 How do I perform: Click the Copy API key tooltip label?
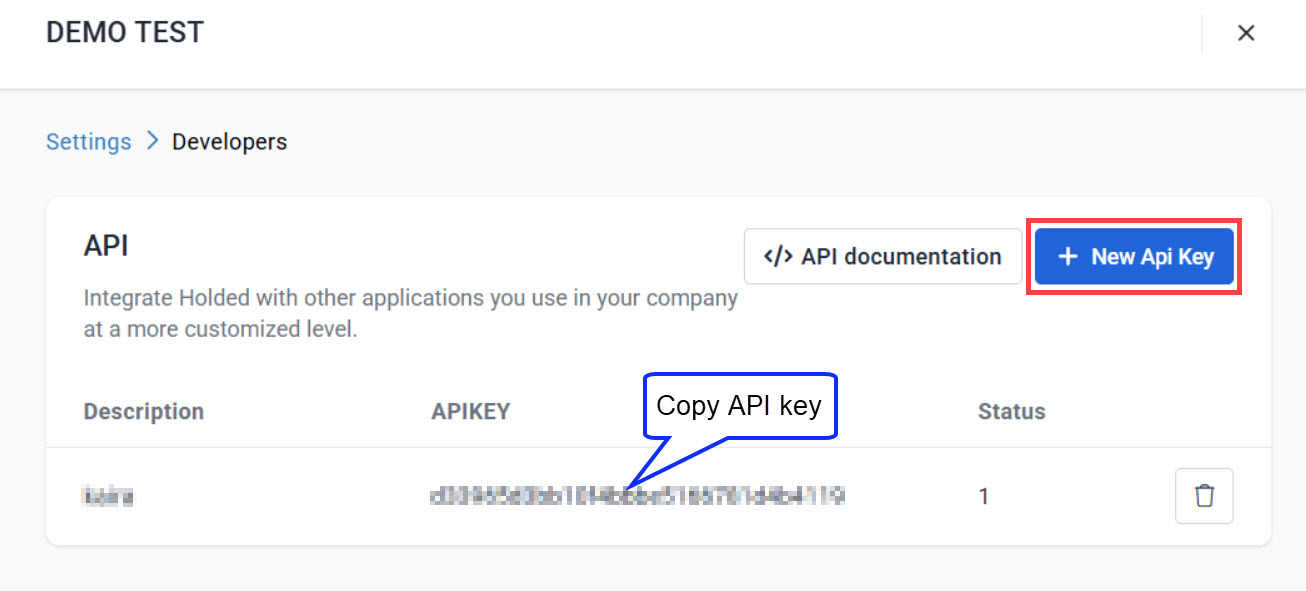740,405
